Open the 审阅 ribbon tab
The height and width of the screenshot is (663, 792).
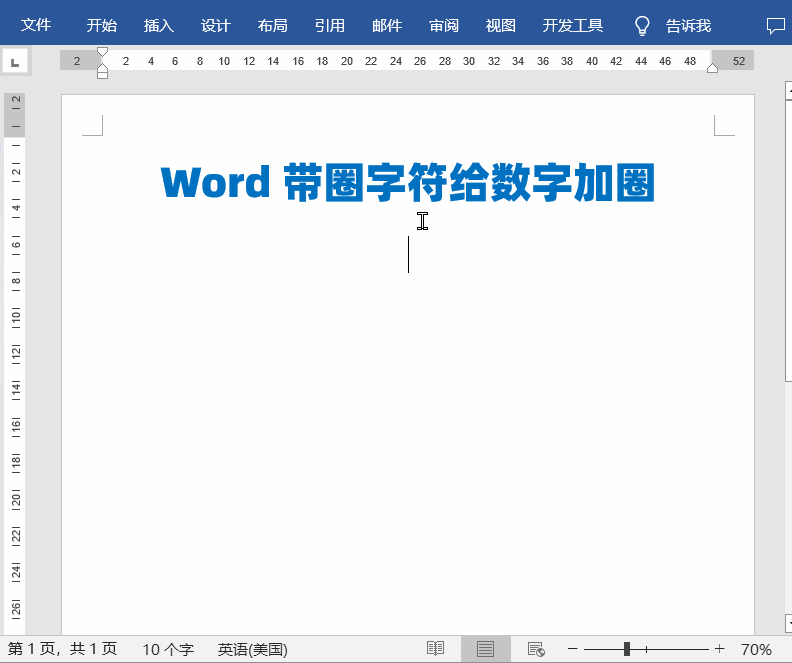click(444, 25)
